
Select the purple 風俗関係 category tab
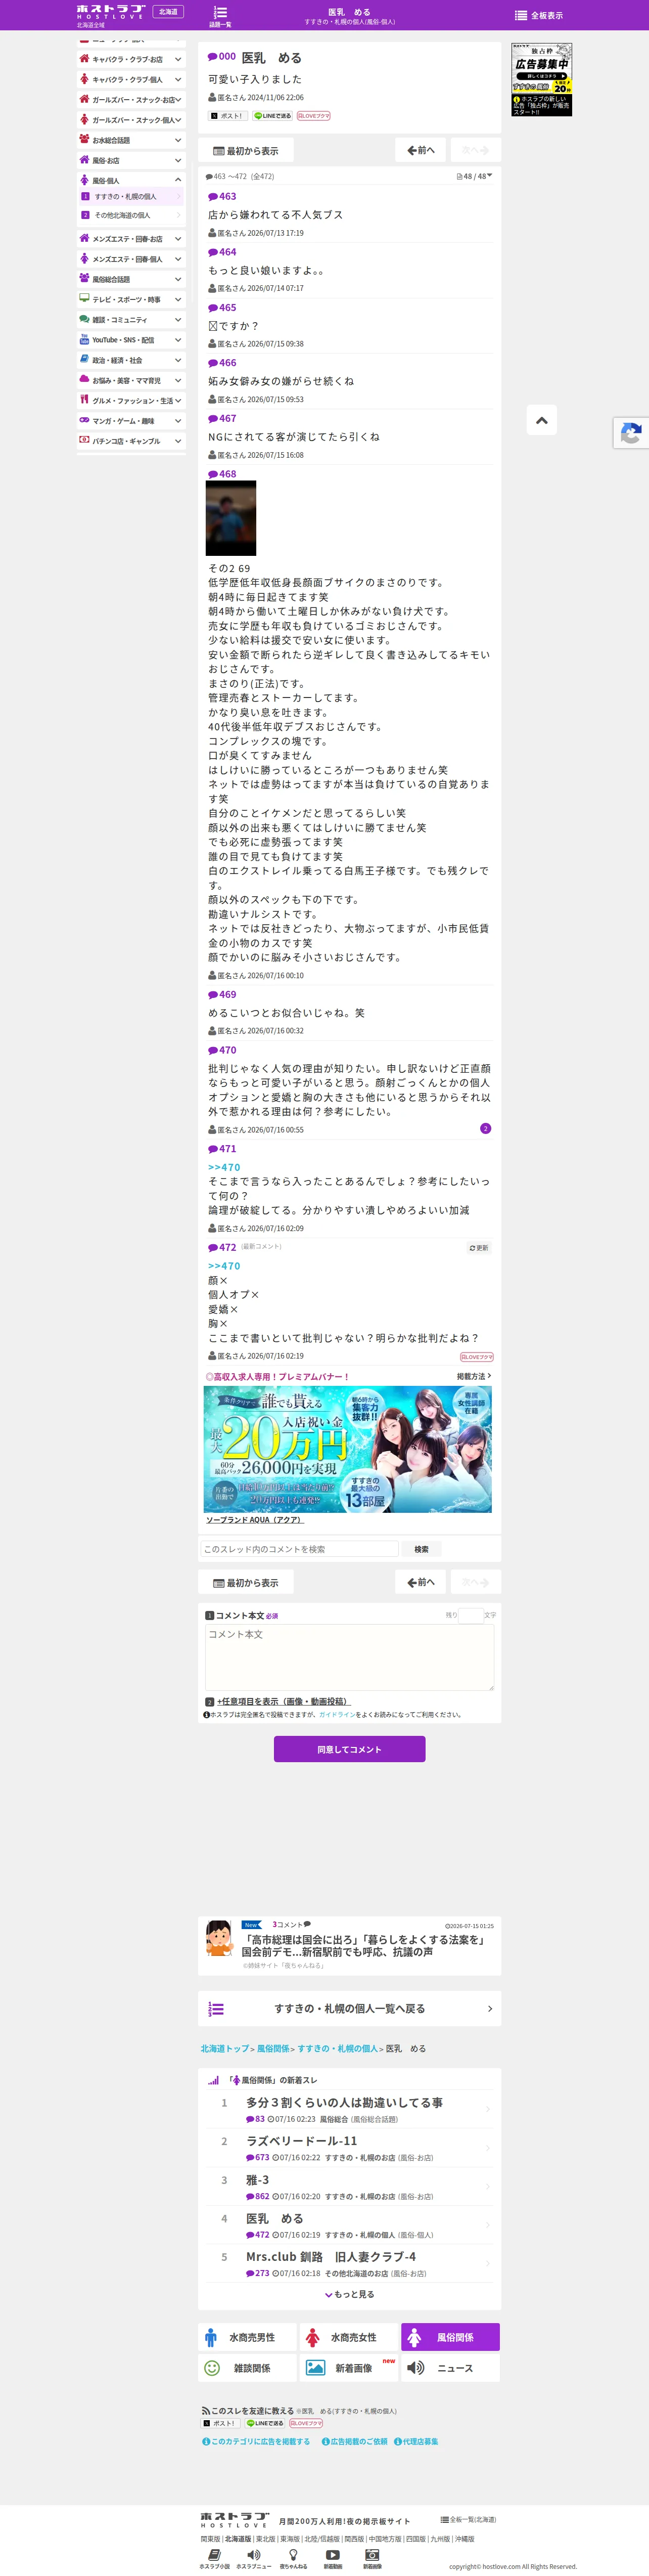[x=450, y=2337]
